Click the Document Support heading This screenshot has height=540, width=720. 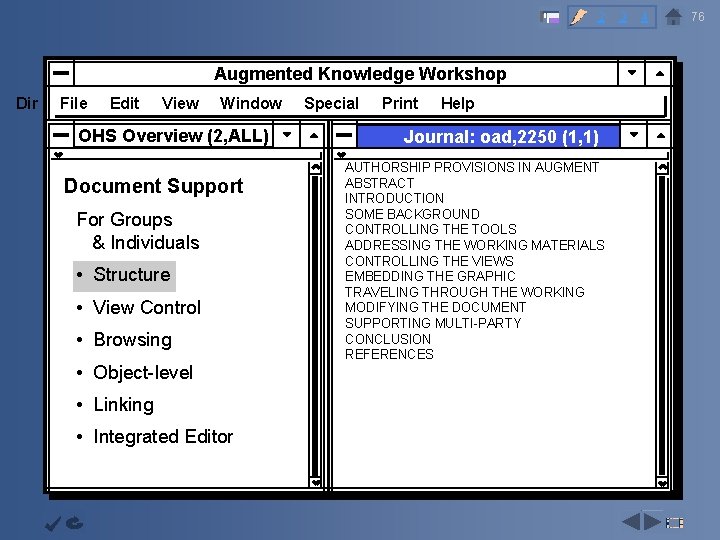click(x=153, y=186)
